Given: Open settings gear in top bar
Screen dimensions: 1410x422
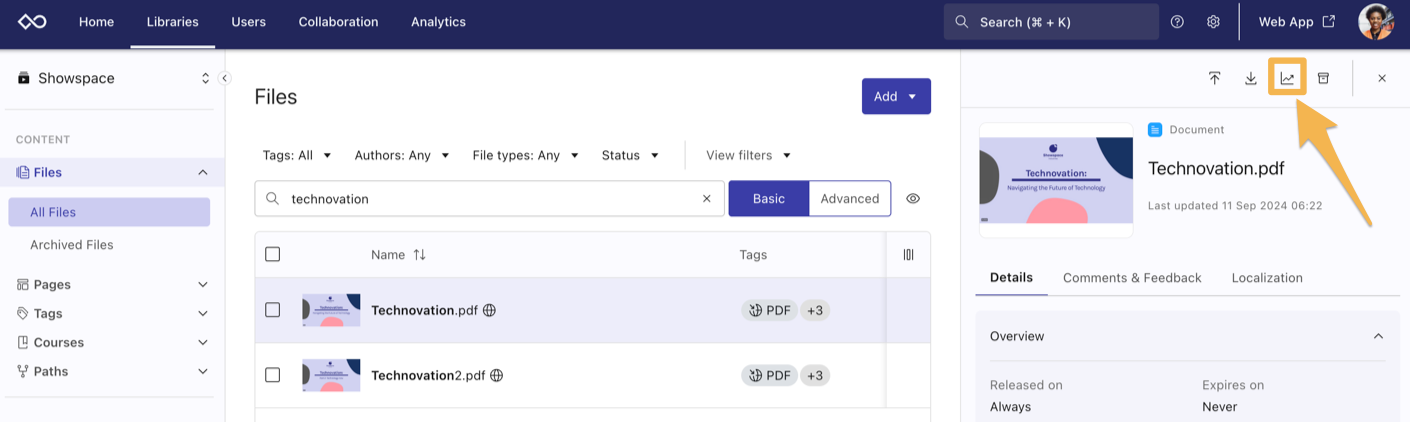Looking at the screenshot, I should click(x=1213, y=22).
